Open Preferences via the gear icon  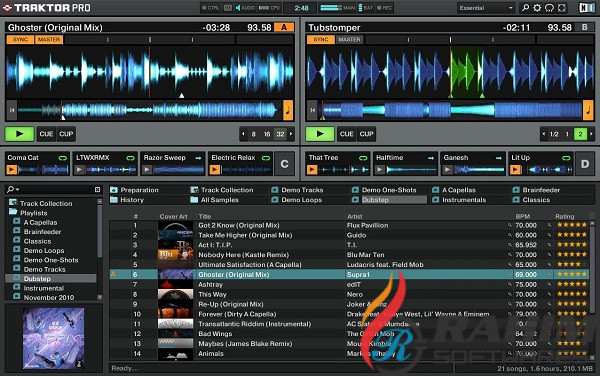[537, 8]
